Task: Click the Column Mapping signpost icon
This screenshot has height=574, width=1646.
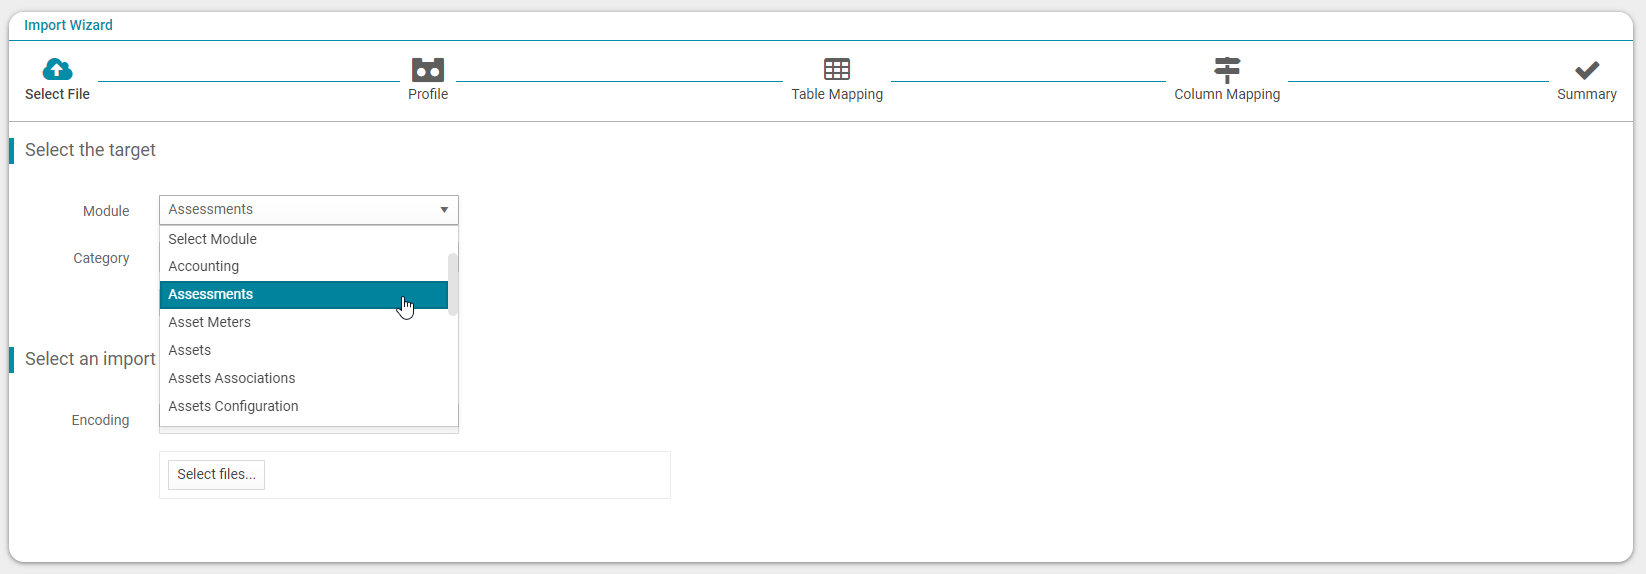Action: 1227,69
